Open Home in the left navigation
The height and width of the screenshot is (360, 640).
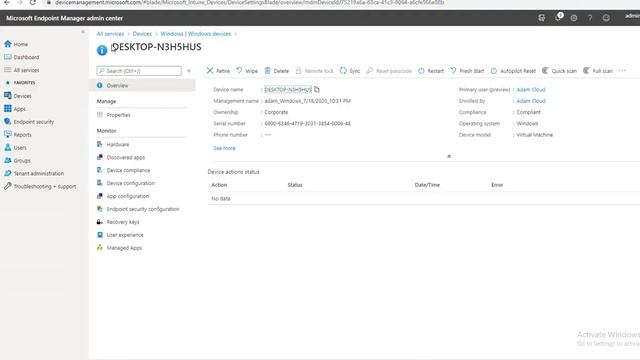click(x=16, y=44)
